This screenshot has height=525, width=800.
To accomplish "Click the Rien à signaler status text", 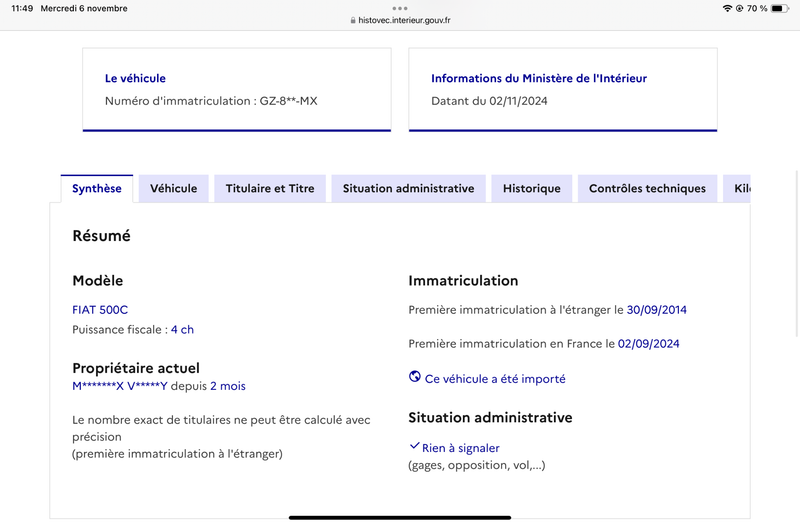I will point(461,448).
